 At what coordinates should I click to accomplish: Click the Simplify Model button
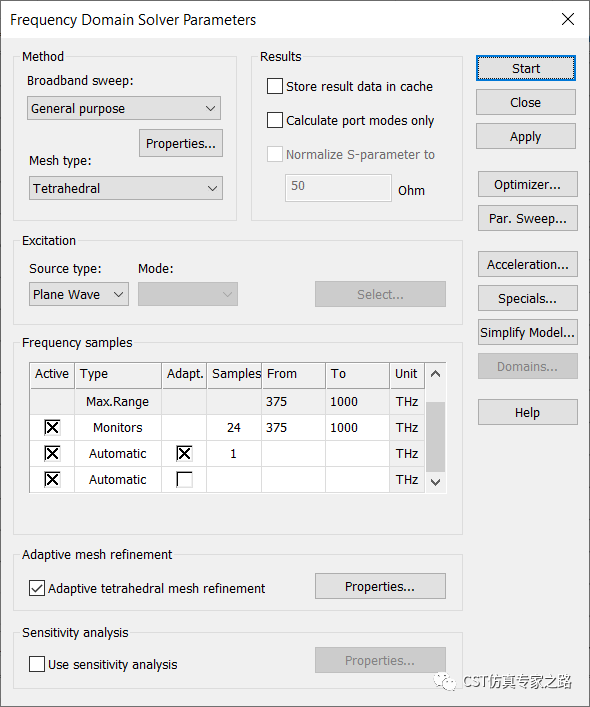coord(527,332)
